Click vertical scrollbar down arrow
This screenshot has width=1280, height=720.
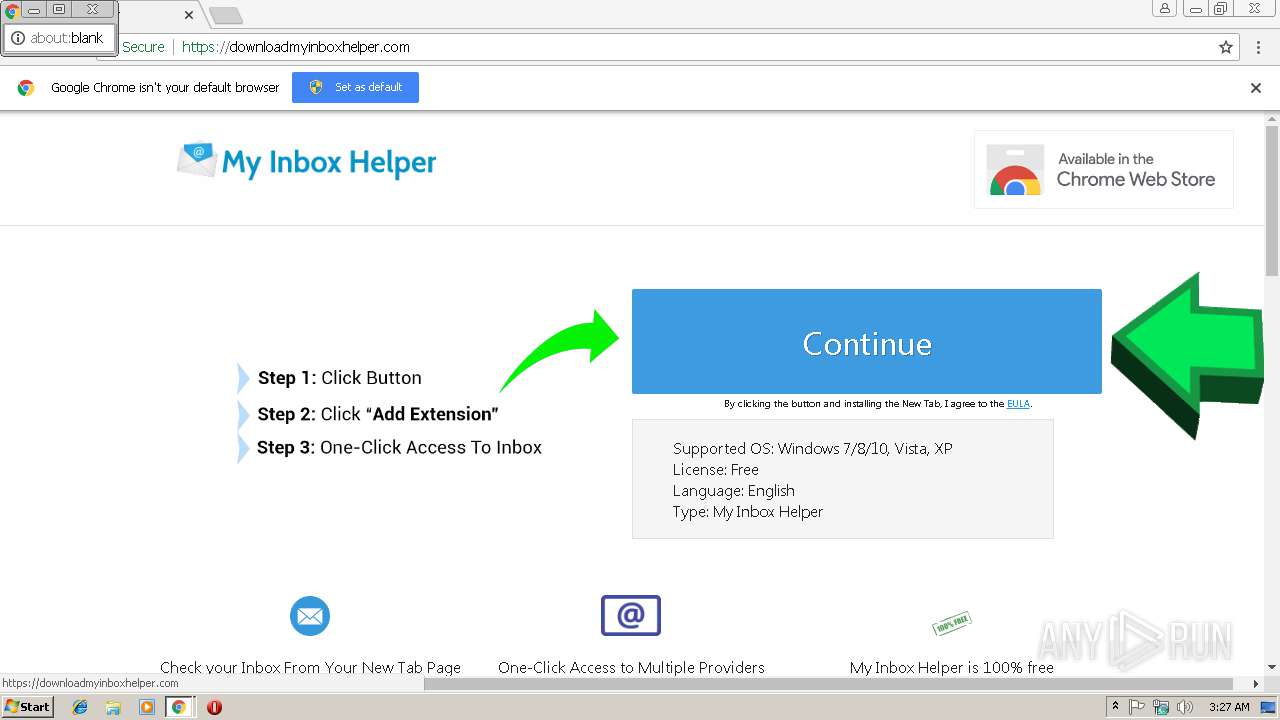pos(1272,667)
